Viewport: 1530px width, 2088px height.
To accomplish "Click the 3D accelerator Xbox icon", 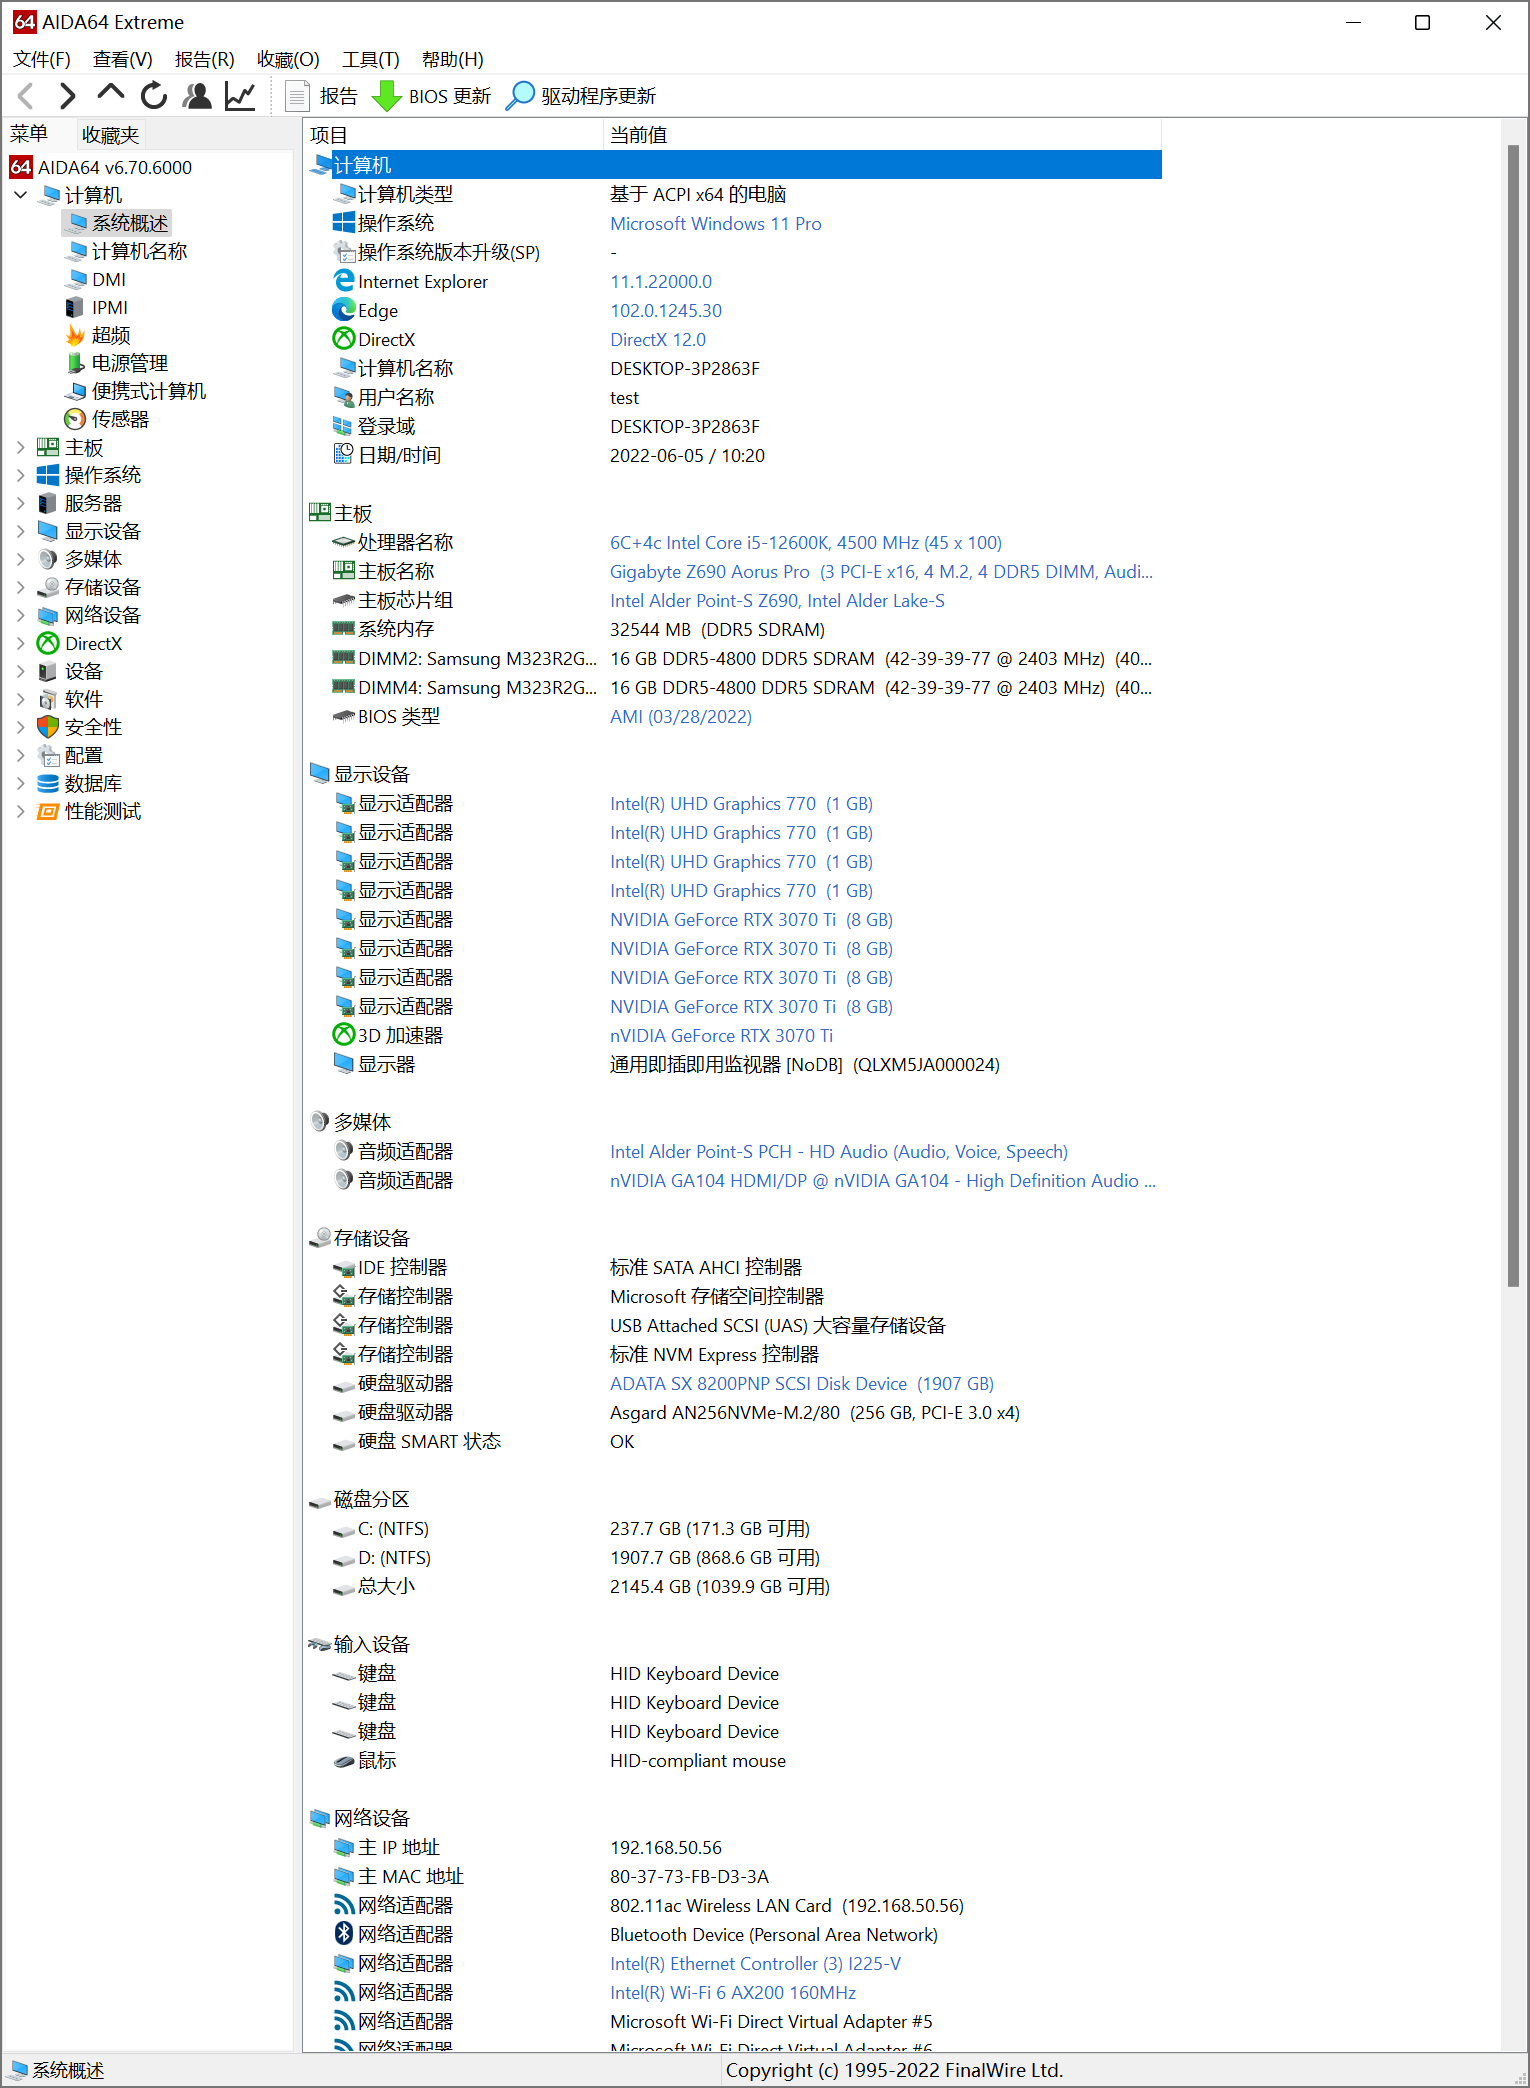I will coord(344,1035).
